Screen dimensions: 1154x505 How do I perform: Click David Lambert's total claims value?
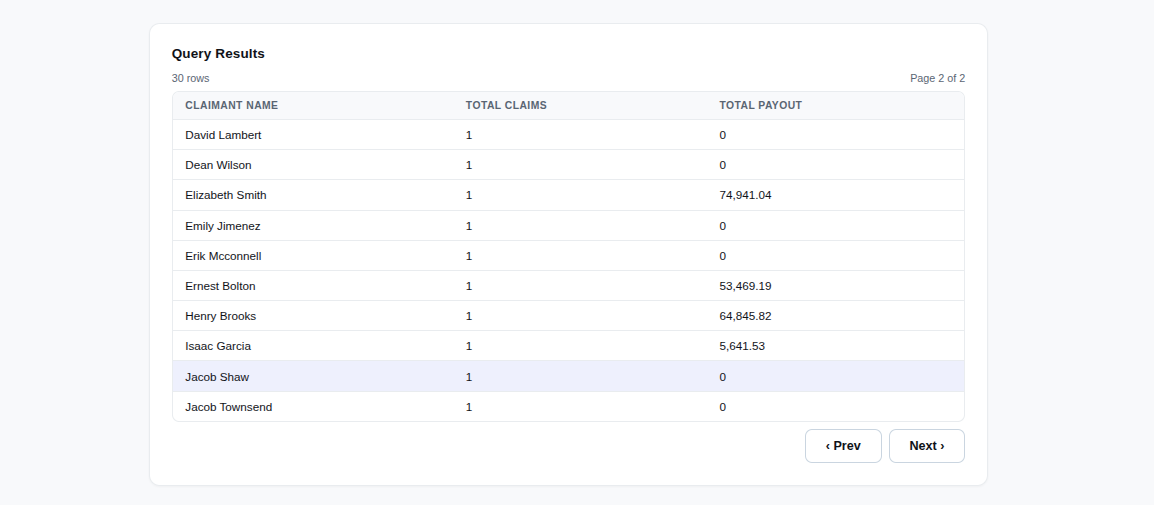(469, 135)
